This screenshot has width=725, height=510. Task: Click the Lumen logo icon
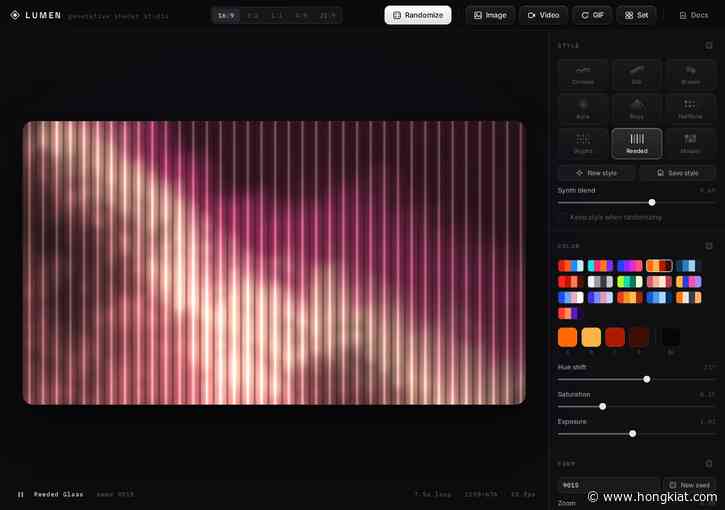pyautogui.click(x=15, y=15)
